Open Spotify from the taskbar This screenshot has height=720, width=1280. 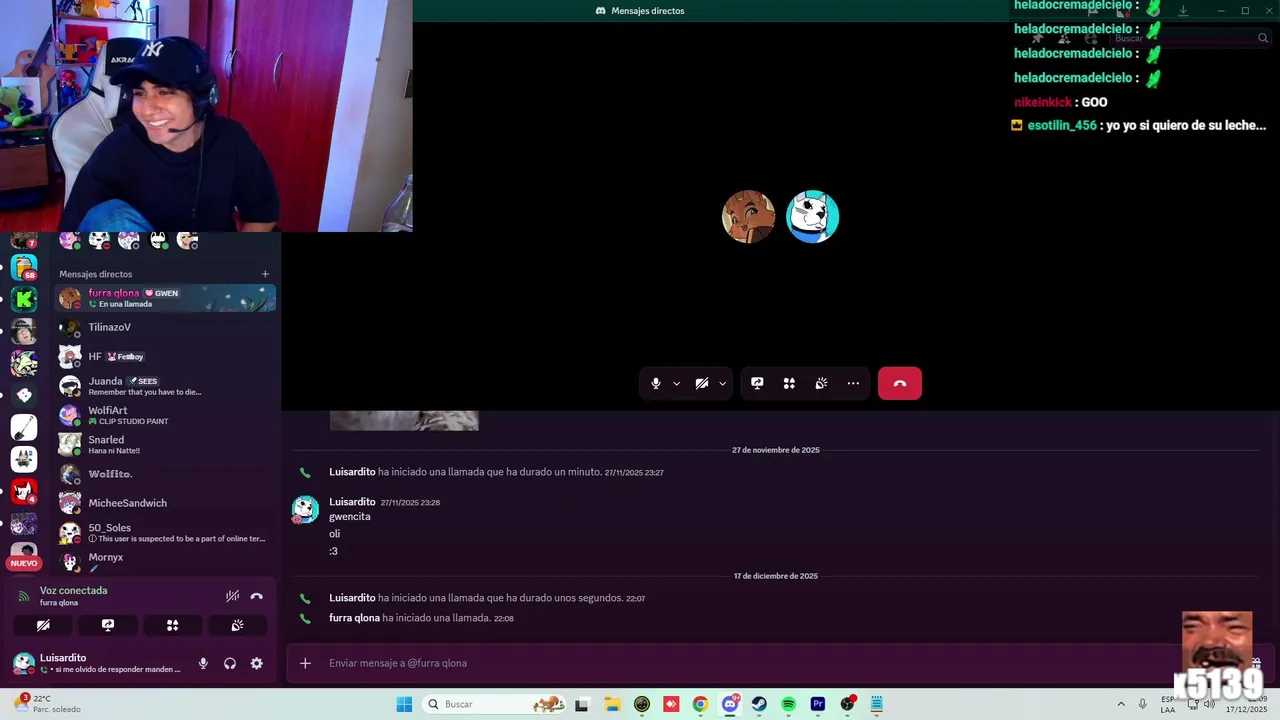tap(788, 704)
